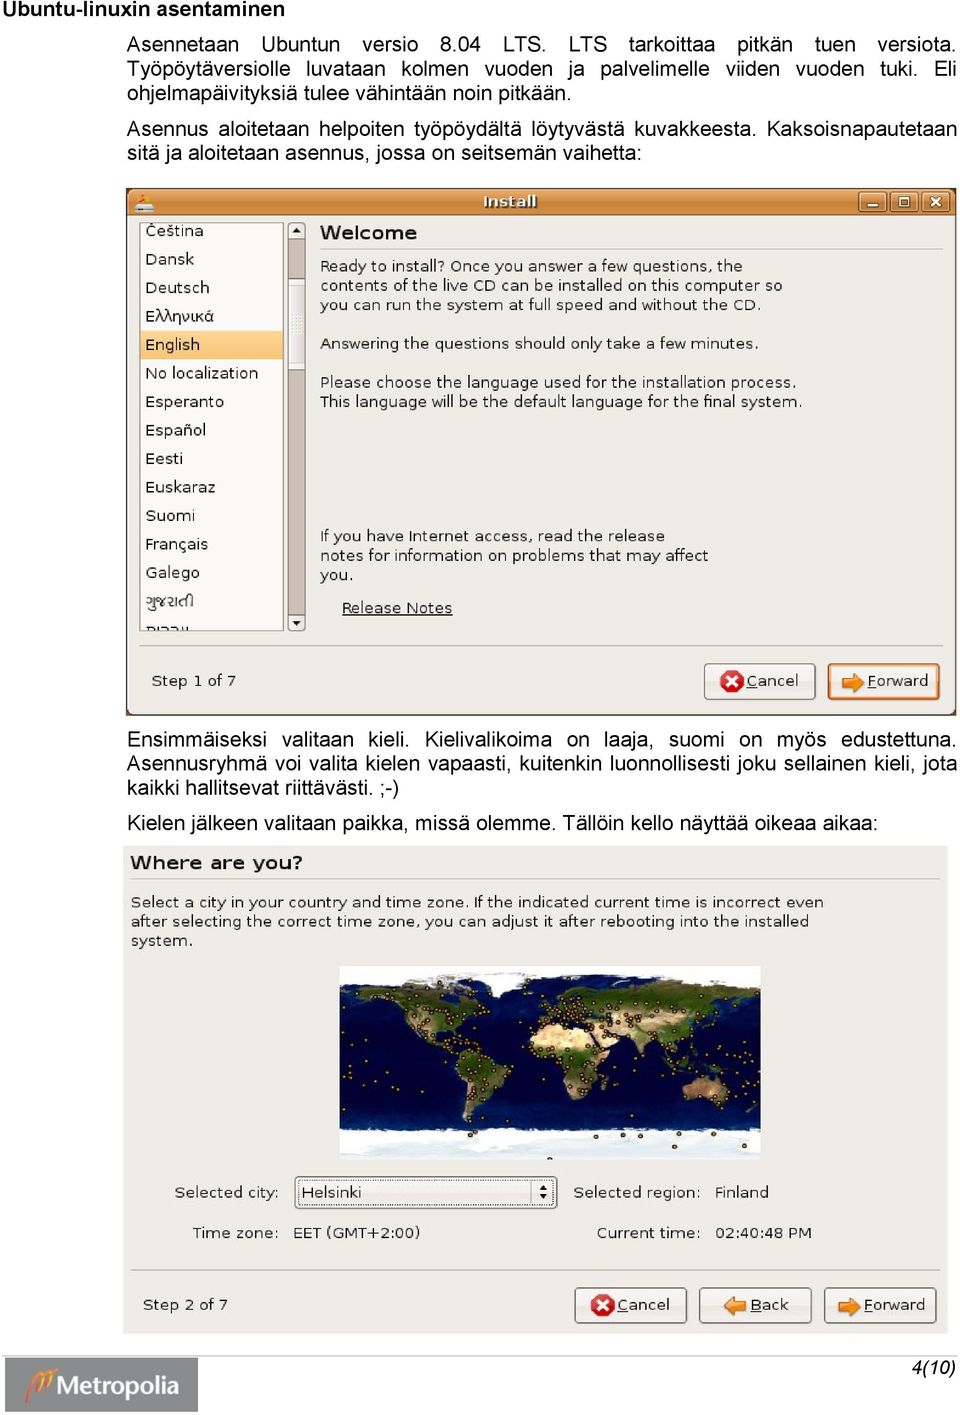Viewport: 960px width, 1415px height.
Task: Click the Where are you? heading
Action: click(217, 863)
